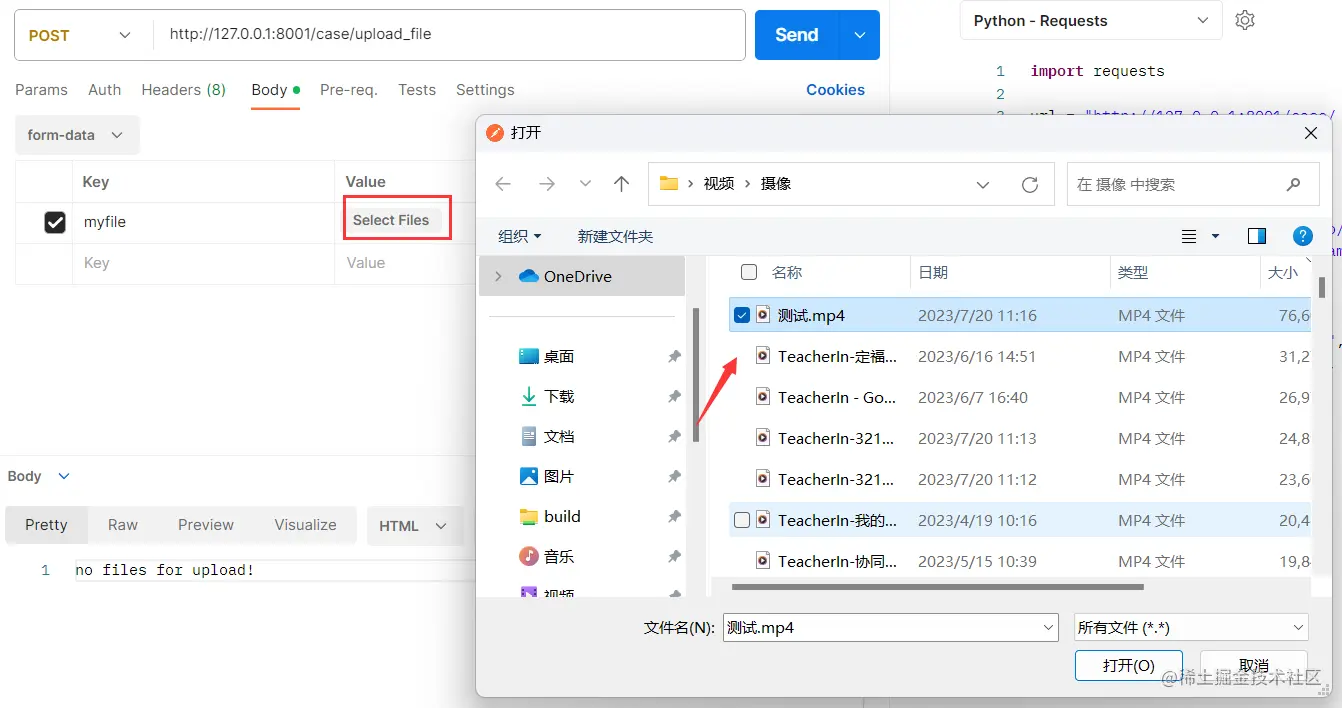The height and width of the screenshot is (708, 1342).
Task: Click the Select Files button
Action: click(391, 220)
